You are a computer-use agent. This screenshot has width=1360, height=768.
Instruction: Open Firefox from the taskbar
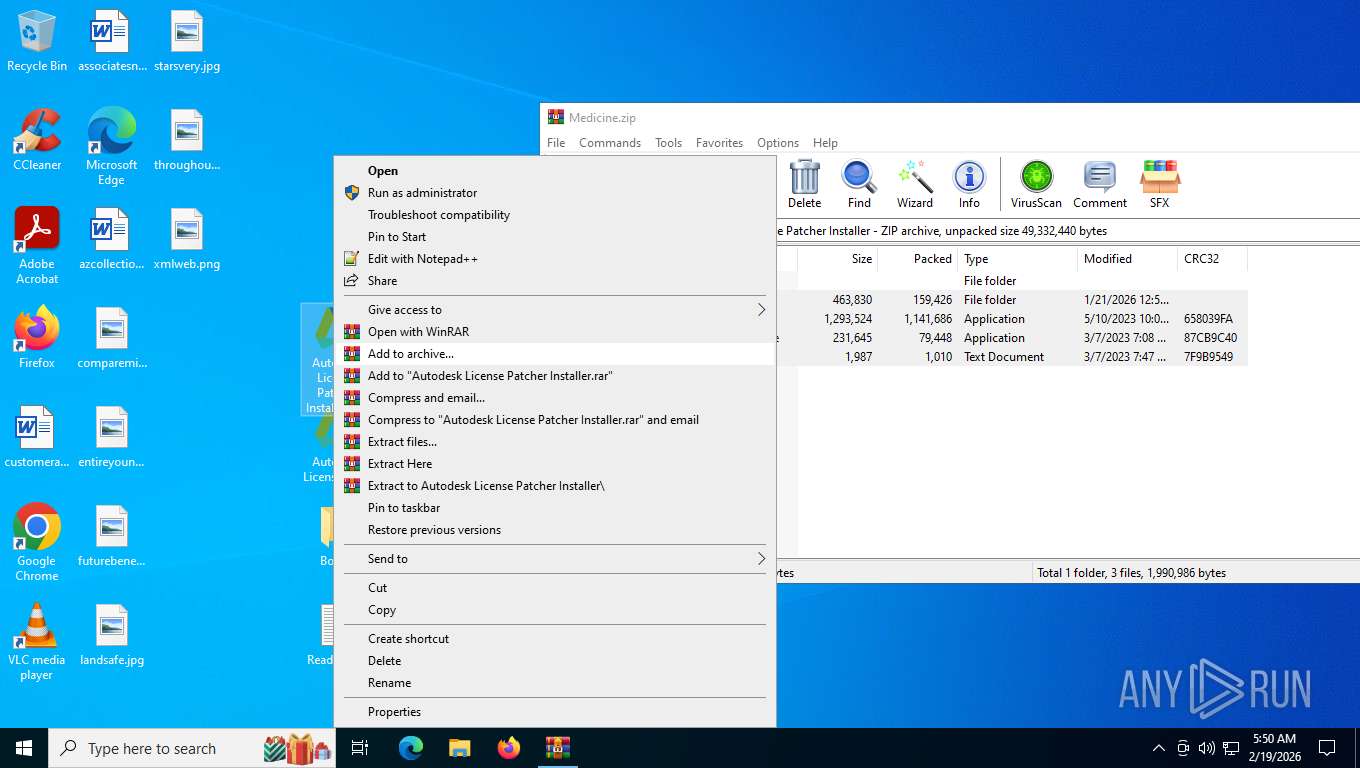(509, 748)
